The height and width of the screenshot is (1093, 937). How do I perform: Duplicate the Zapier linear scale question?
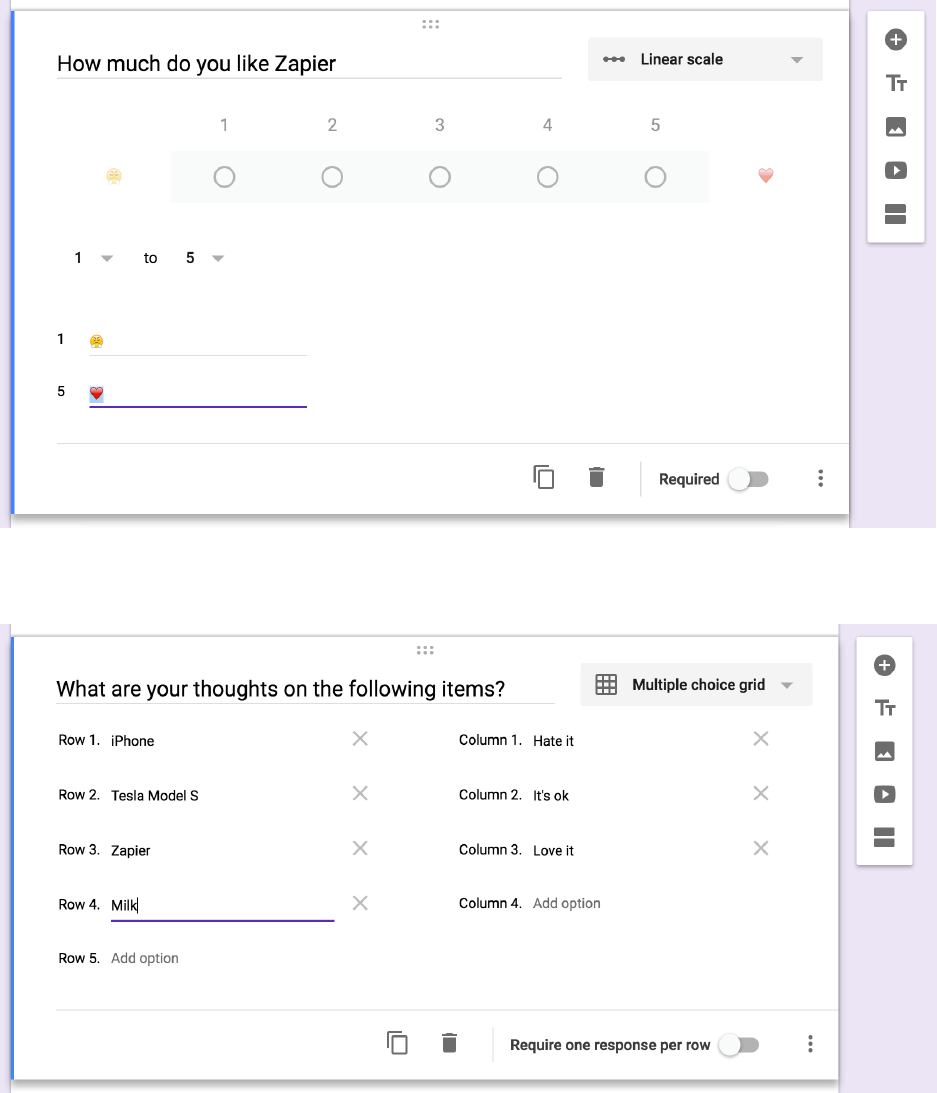(544, 478)
